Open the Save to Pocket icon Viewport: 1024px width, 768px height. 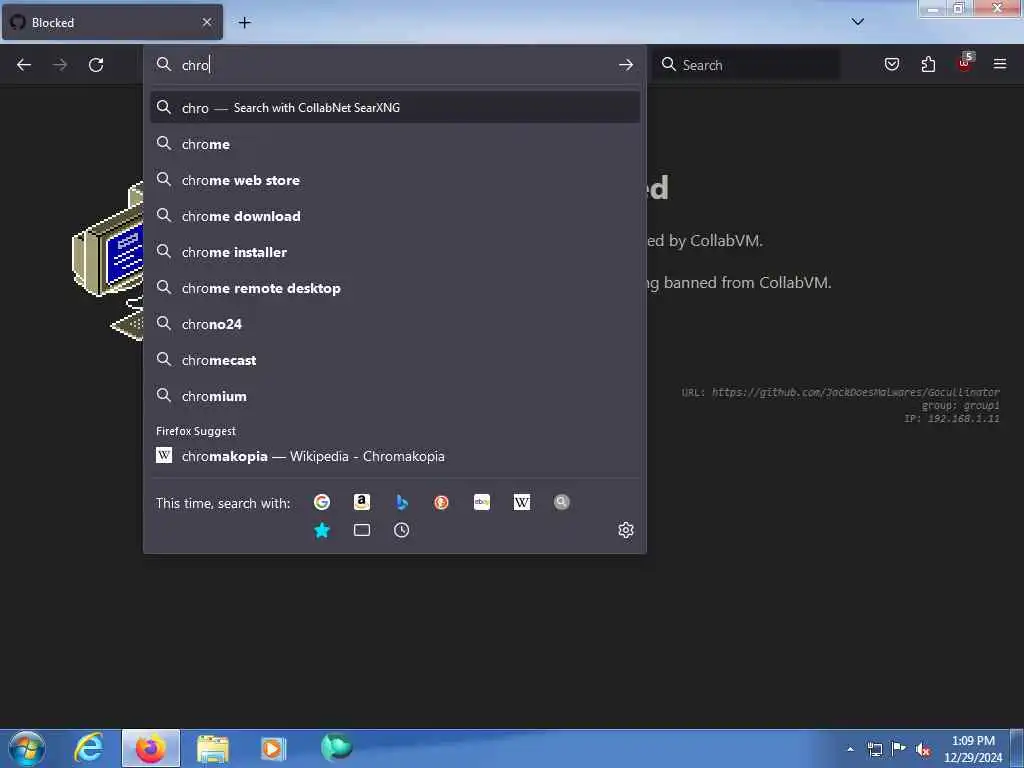891,64
